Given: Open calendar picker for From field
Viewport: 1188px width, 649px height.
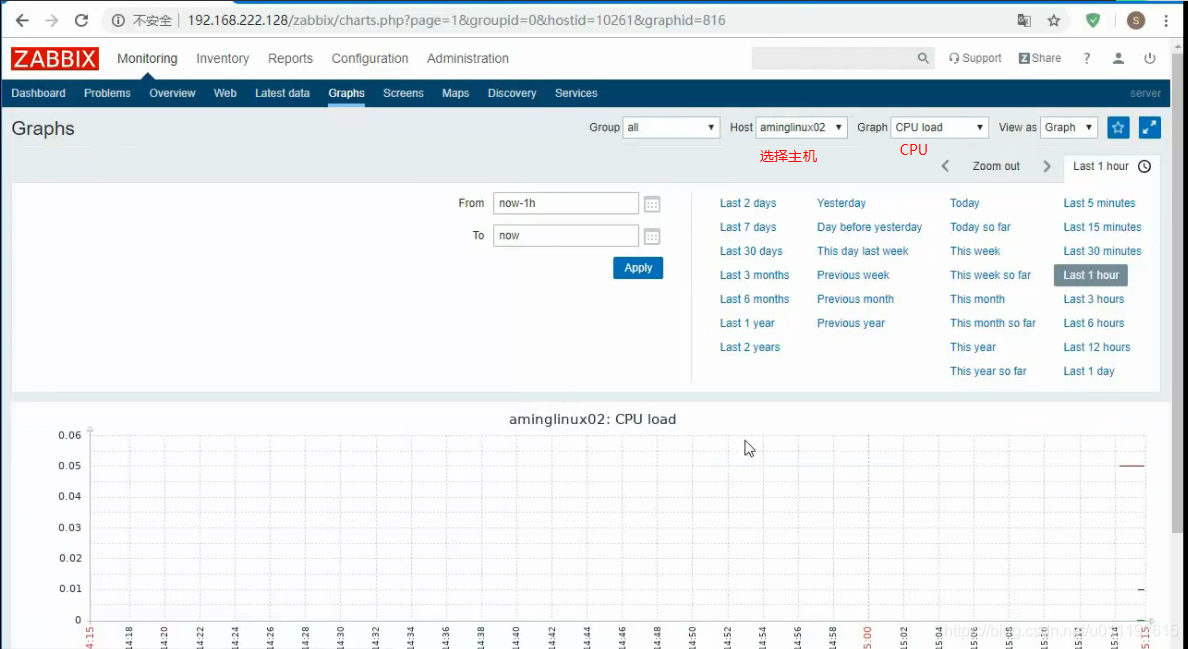Looking at the screenshot, I should pyautogui.click(x=652, y=204).
